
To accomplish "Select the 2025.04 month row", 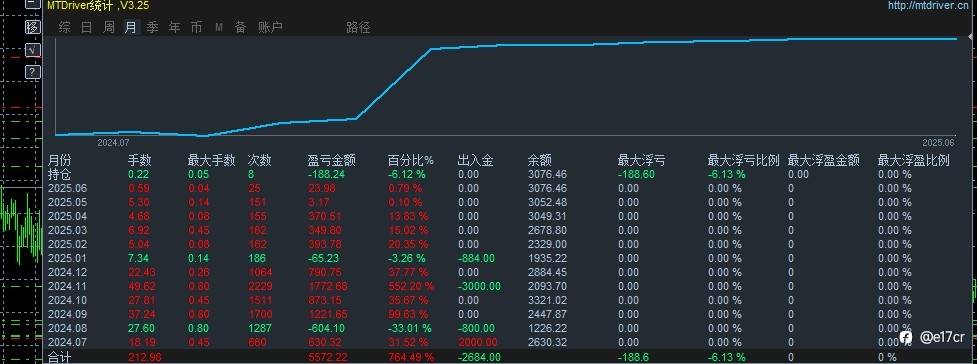I will tap(68, 216).
